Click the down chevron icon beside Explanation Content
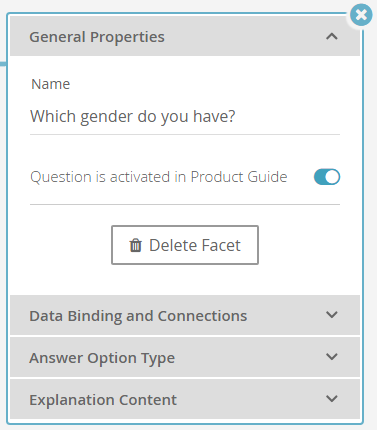Viewport: 377px width, 430px height. click(x=332, y=399)
